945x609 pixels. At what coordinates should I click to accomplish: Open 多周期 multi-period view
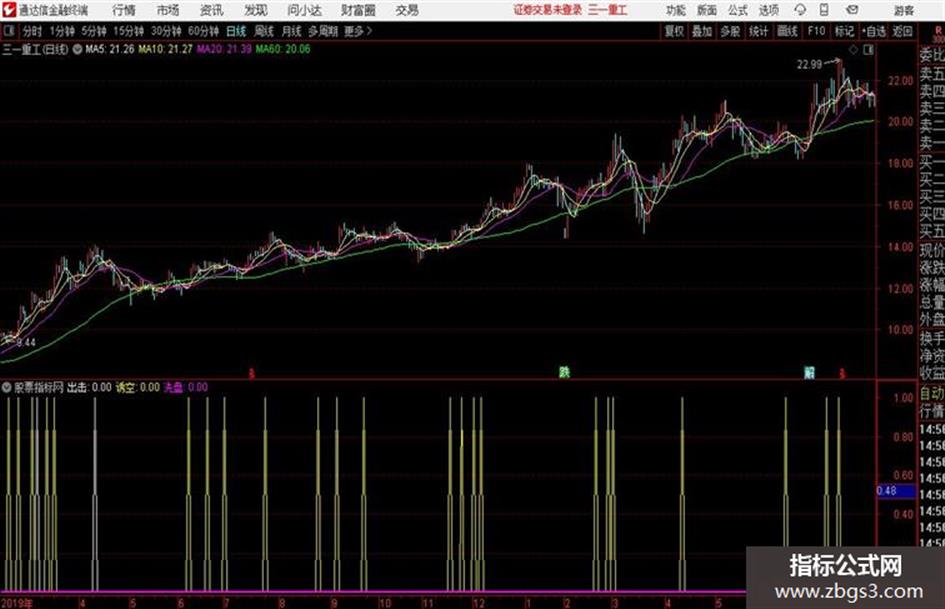323,31
